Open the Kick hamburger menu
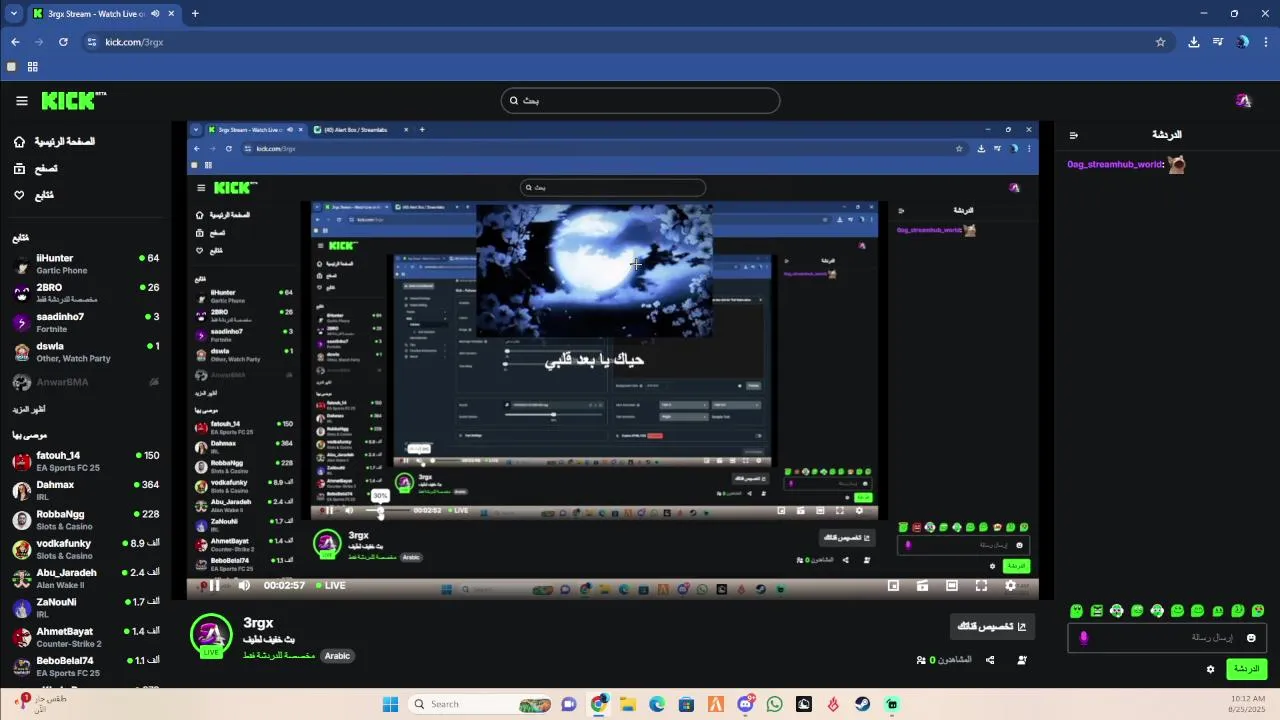The image size is (1280, 720). point(21,101)
